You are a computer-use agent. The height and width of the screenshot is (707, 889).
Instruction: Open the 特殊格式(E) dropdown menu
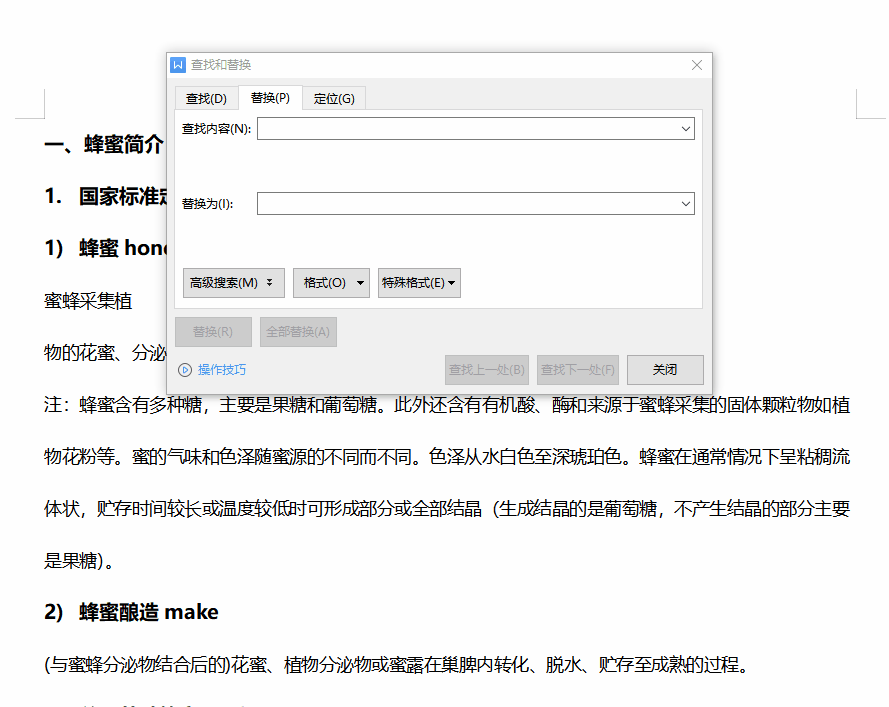coord(419,283)
